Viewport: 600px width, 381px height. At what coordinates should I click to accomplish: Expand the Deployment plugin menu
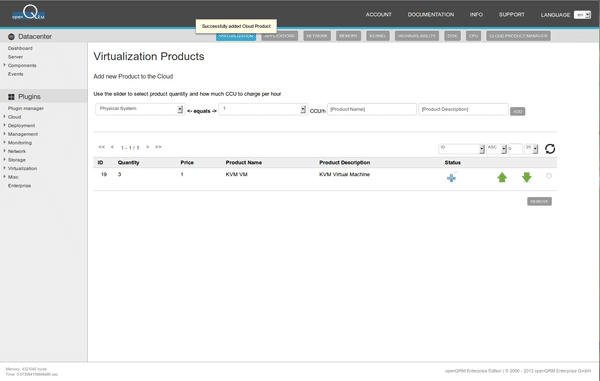[x=5, y=125]
